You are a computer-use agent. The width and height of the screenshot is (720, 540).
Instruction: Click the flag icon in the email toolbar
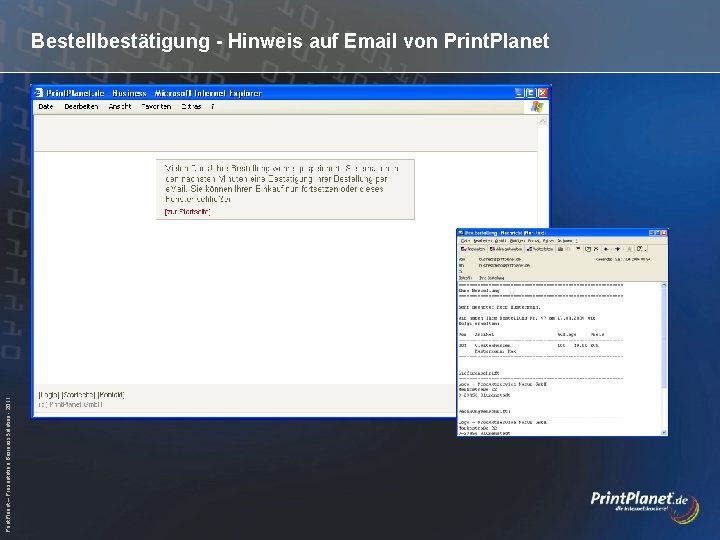click(x=578, y=248)
